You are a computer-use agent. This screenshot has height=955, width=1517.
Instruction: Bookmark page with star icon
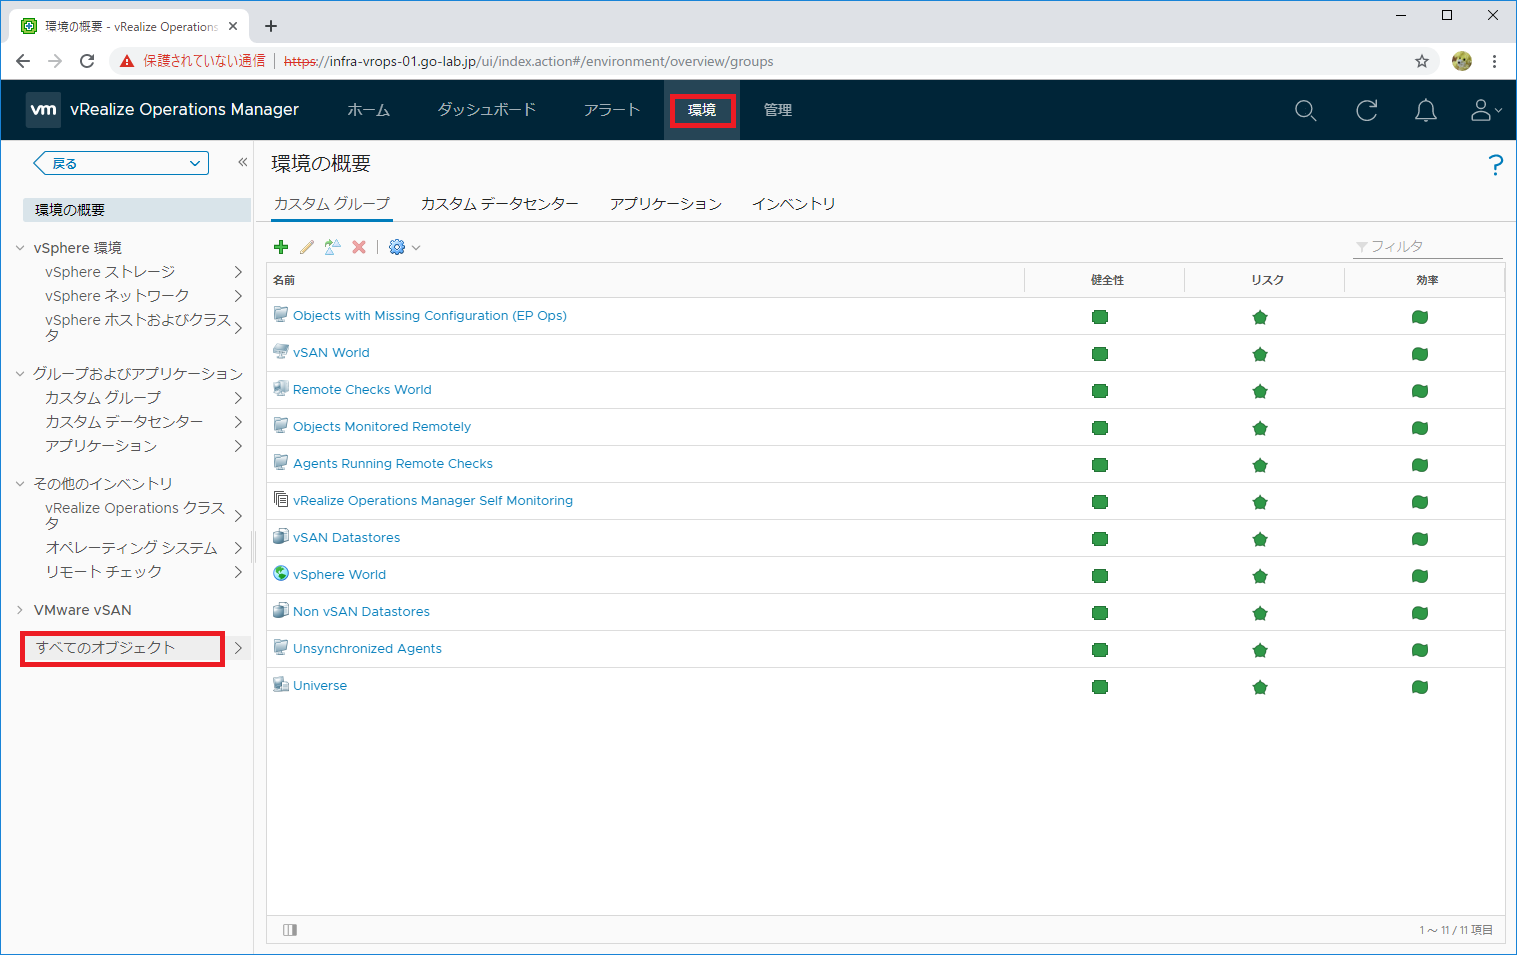click(x=1422, y=61)
